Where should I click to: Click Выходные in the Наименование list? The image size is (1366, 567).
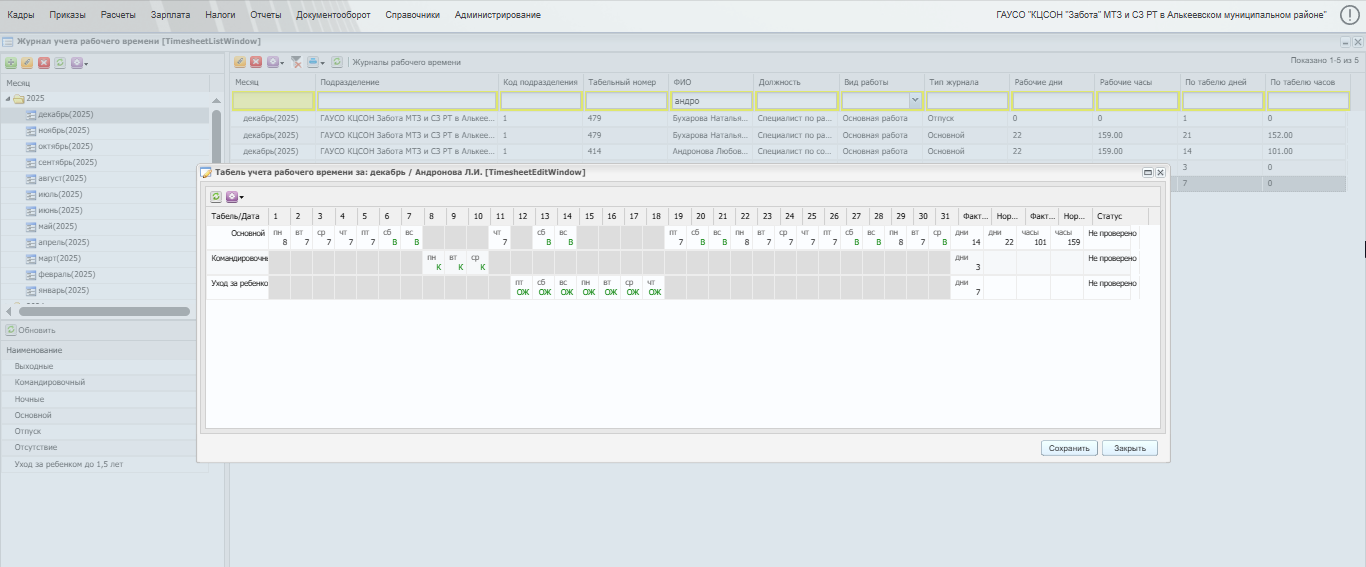tap(34, 367)
